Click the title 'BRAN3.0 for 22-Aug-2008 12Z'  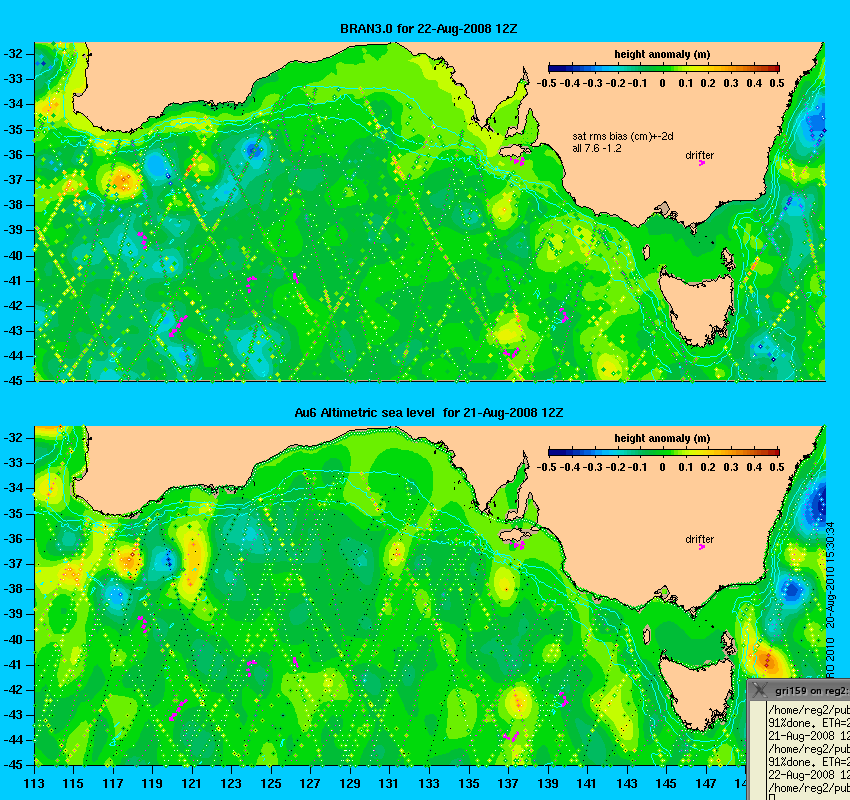(x=428, y=29)
